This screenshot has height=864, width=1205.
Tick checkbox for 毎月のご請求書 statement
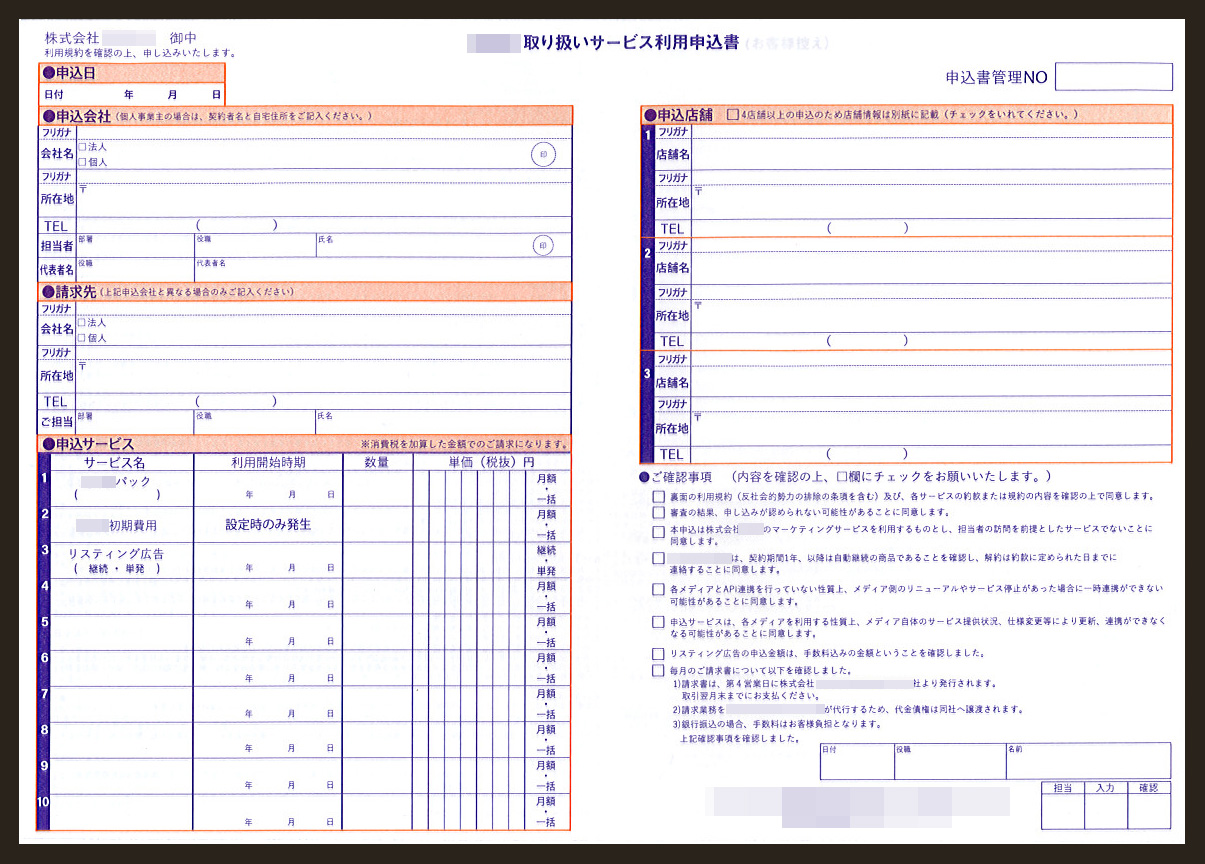(658, 670)
